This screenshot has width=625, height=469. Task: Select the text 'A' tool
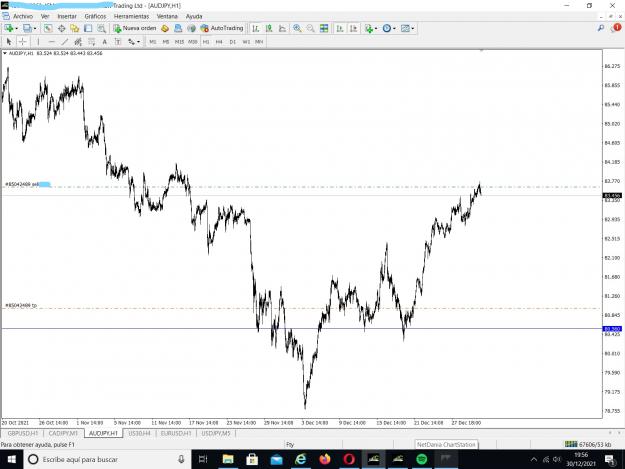(104, 41)
